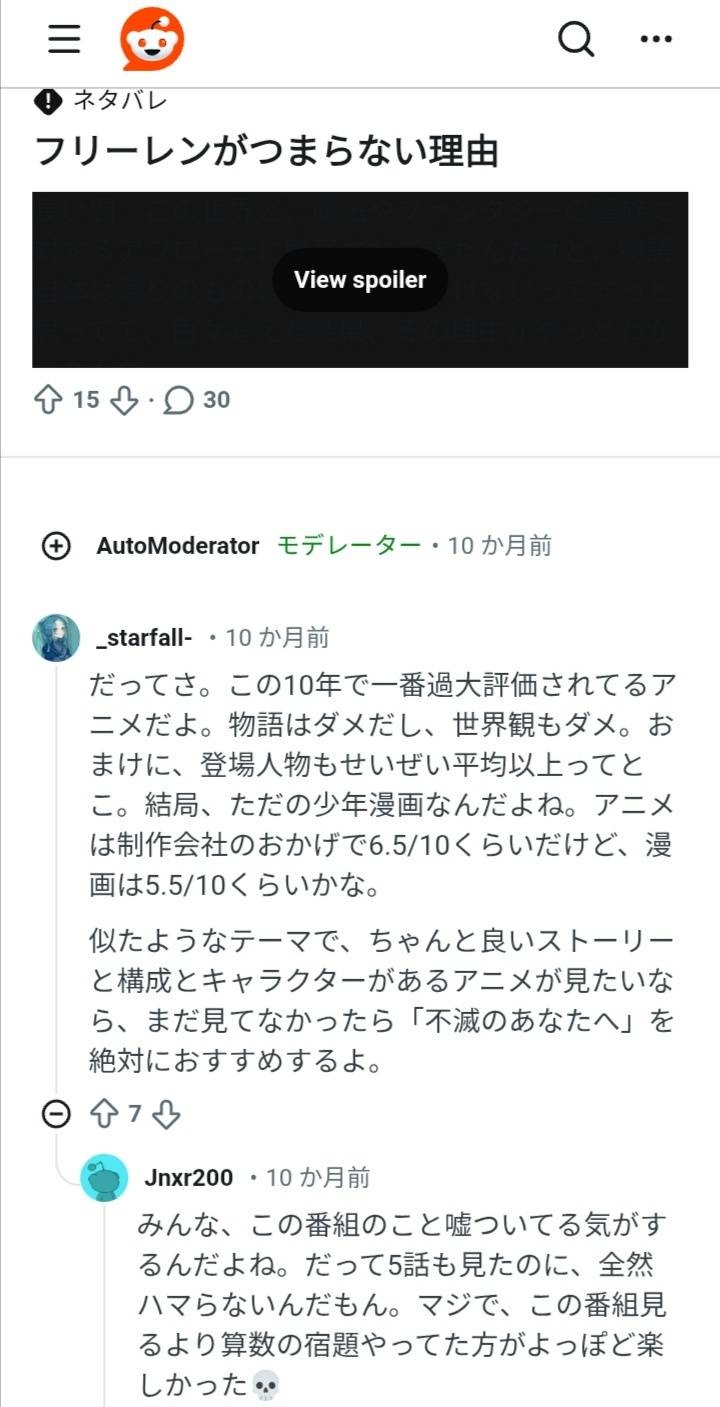Open Jnxr200 username profile
Image resolution: width=720 pixels, height=1407 pixels.
click(x=188, y=1178)
